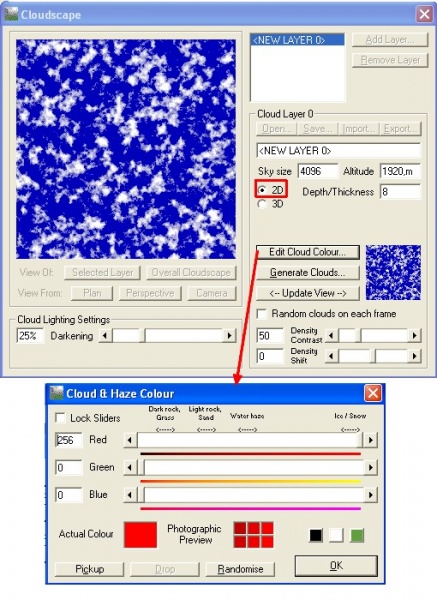The height and width of the screenshot is (600, 437).
Task: Toggle the Lock Sliders checkbox
Action: coord(60,417)
